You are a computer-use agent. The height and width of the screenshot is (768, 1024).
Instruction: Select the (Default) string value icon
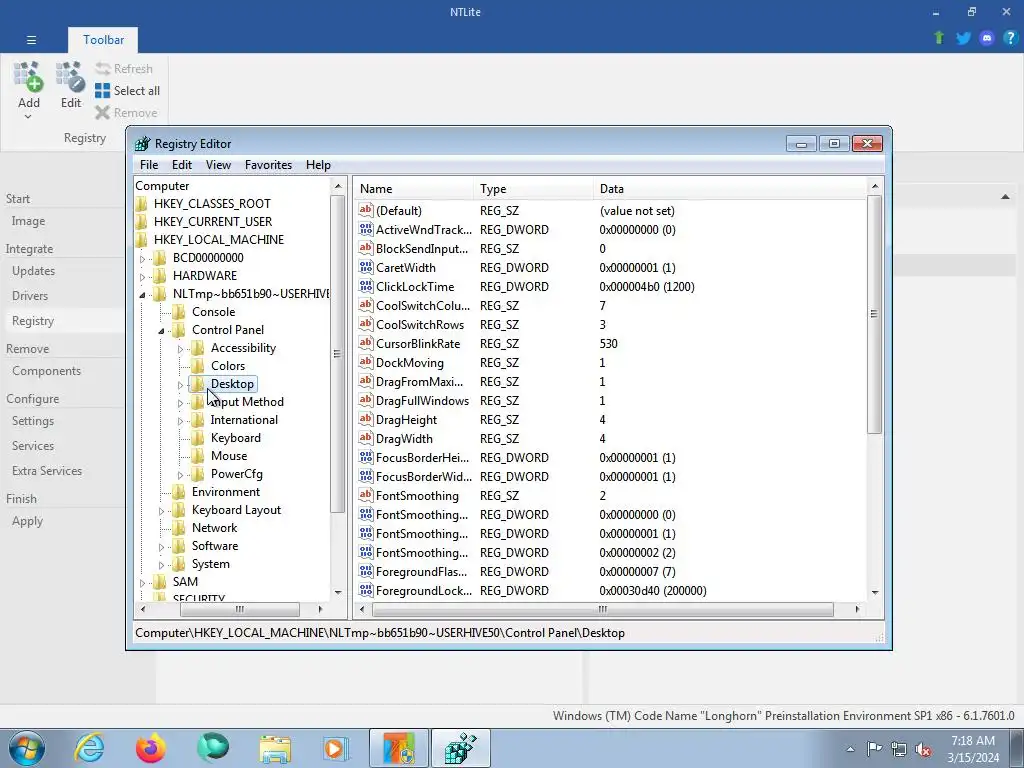366,210
